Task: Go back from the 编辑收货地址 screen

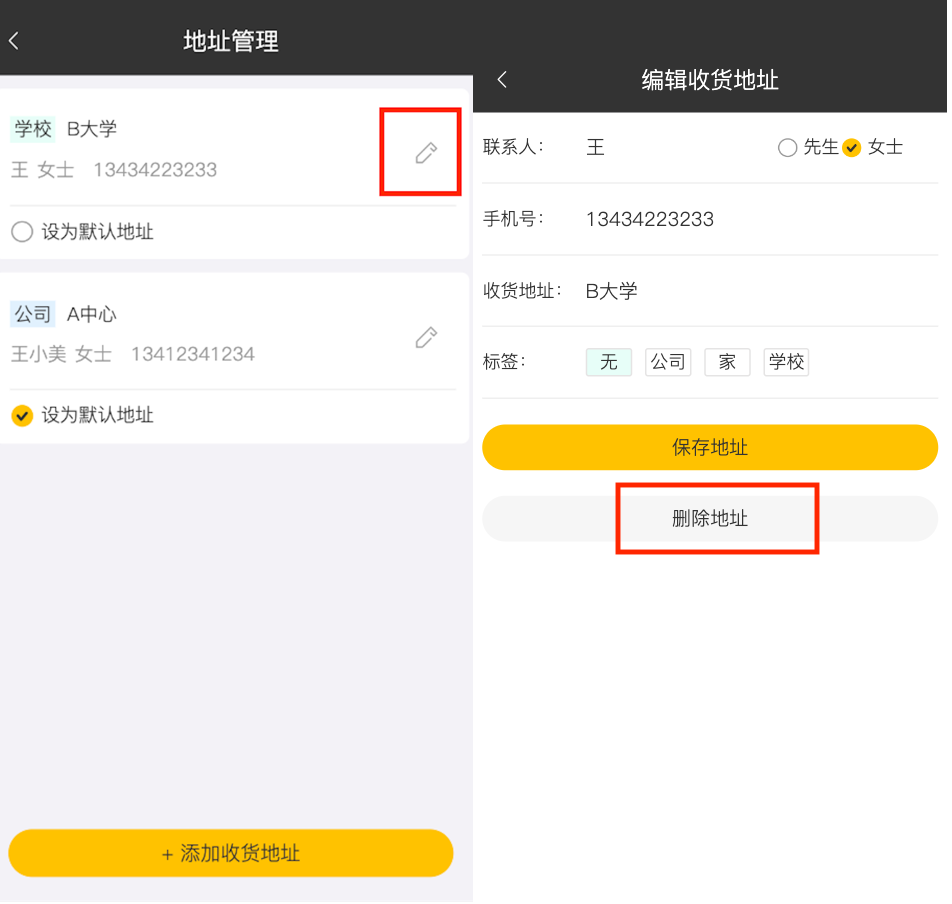Action: coord(502,80)
